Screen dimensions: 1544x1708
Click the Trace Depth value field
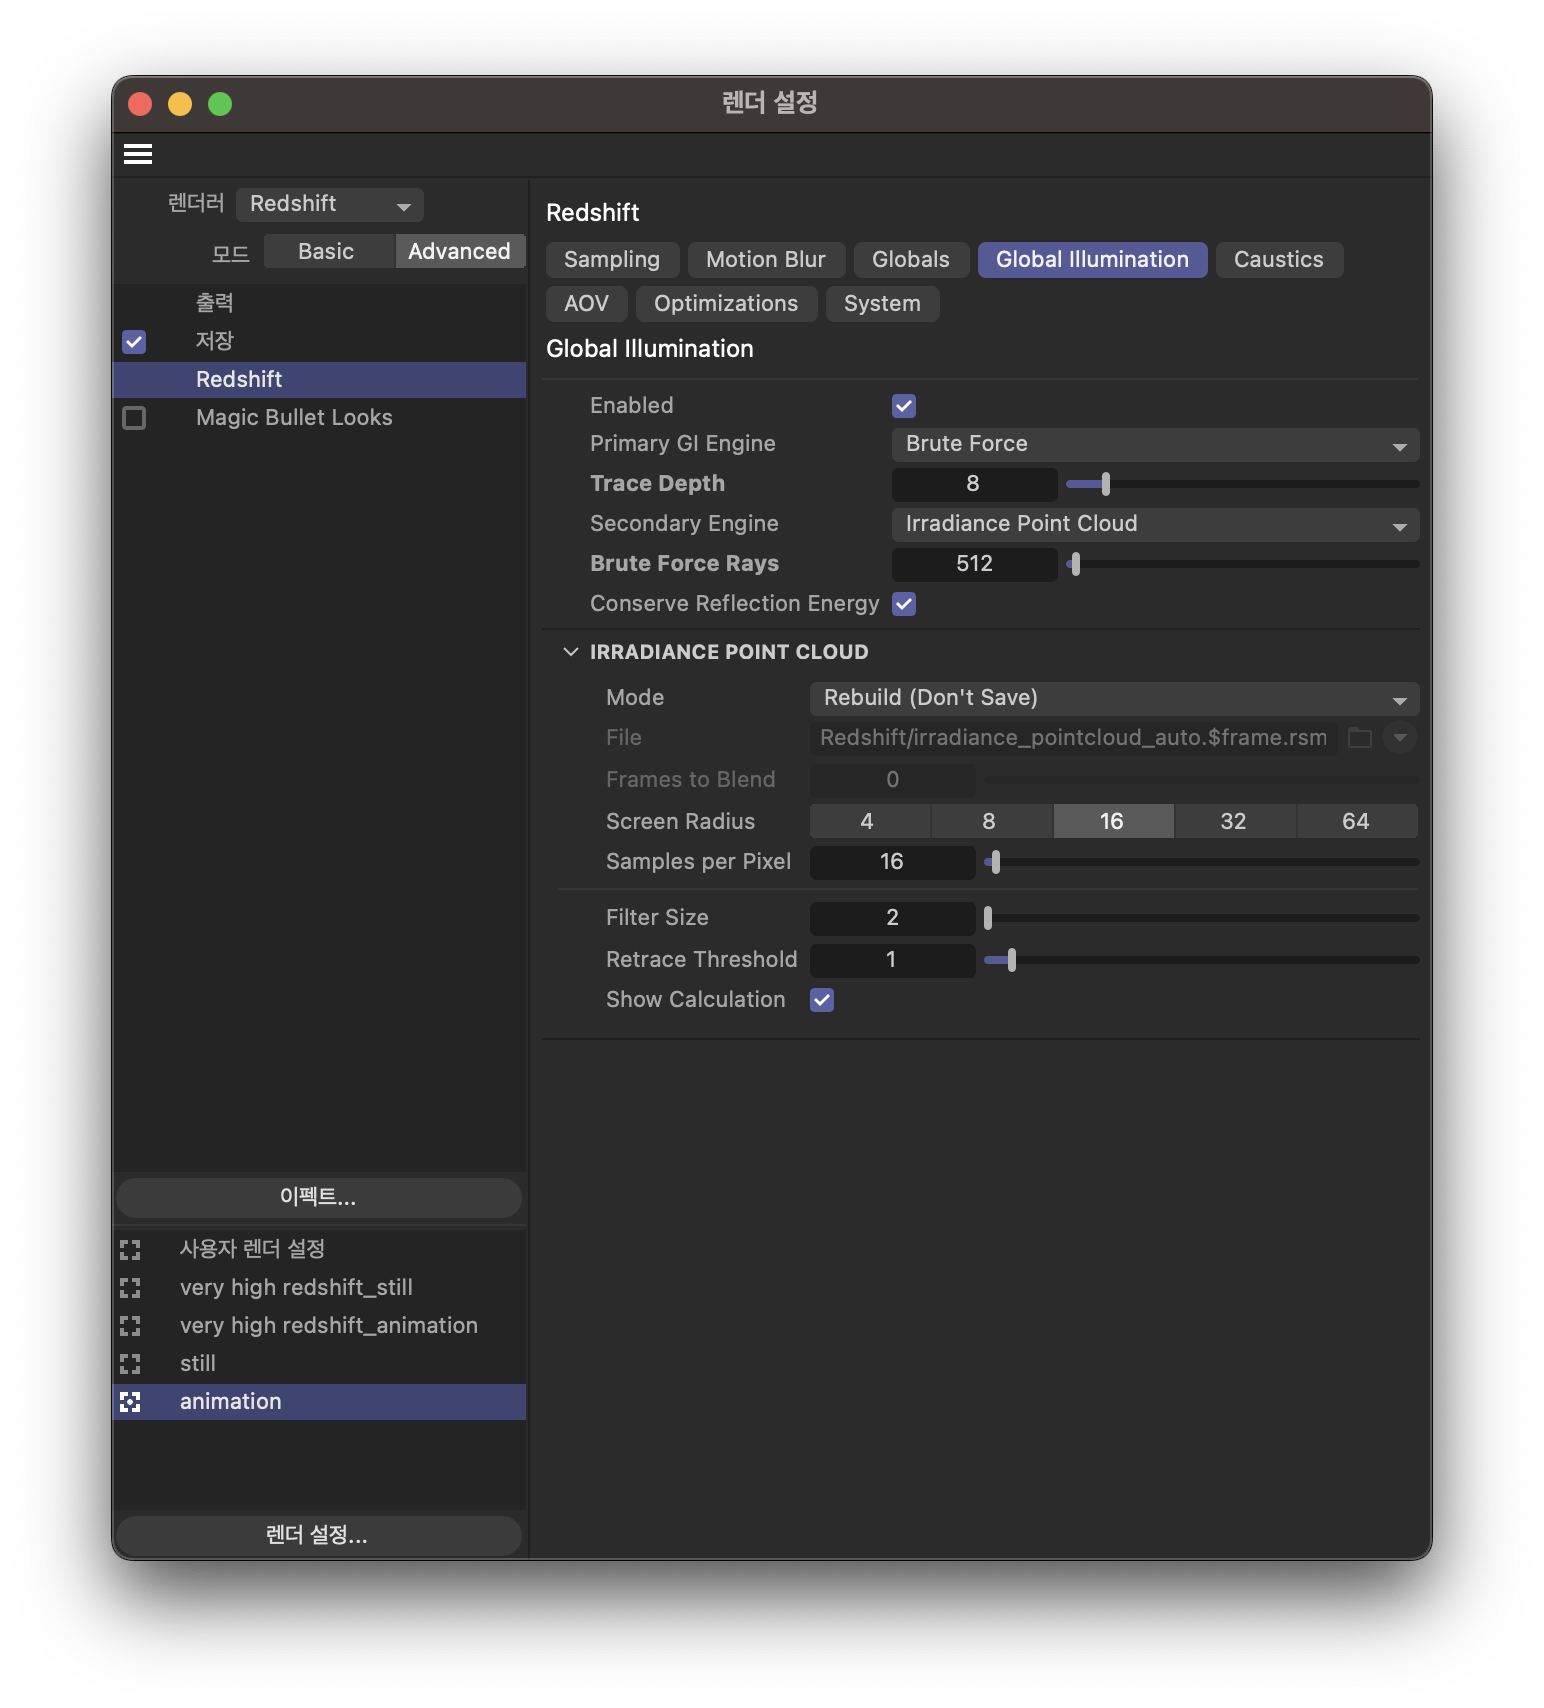[x=974, y=484]
